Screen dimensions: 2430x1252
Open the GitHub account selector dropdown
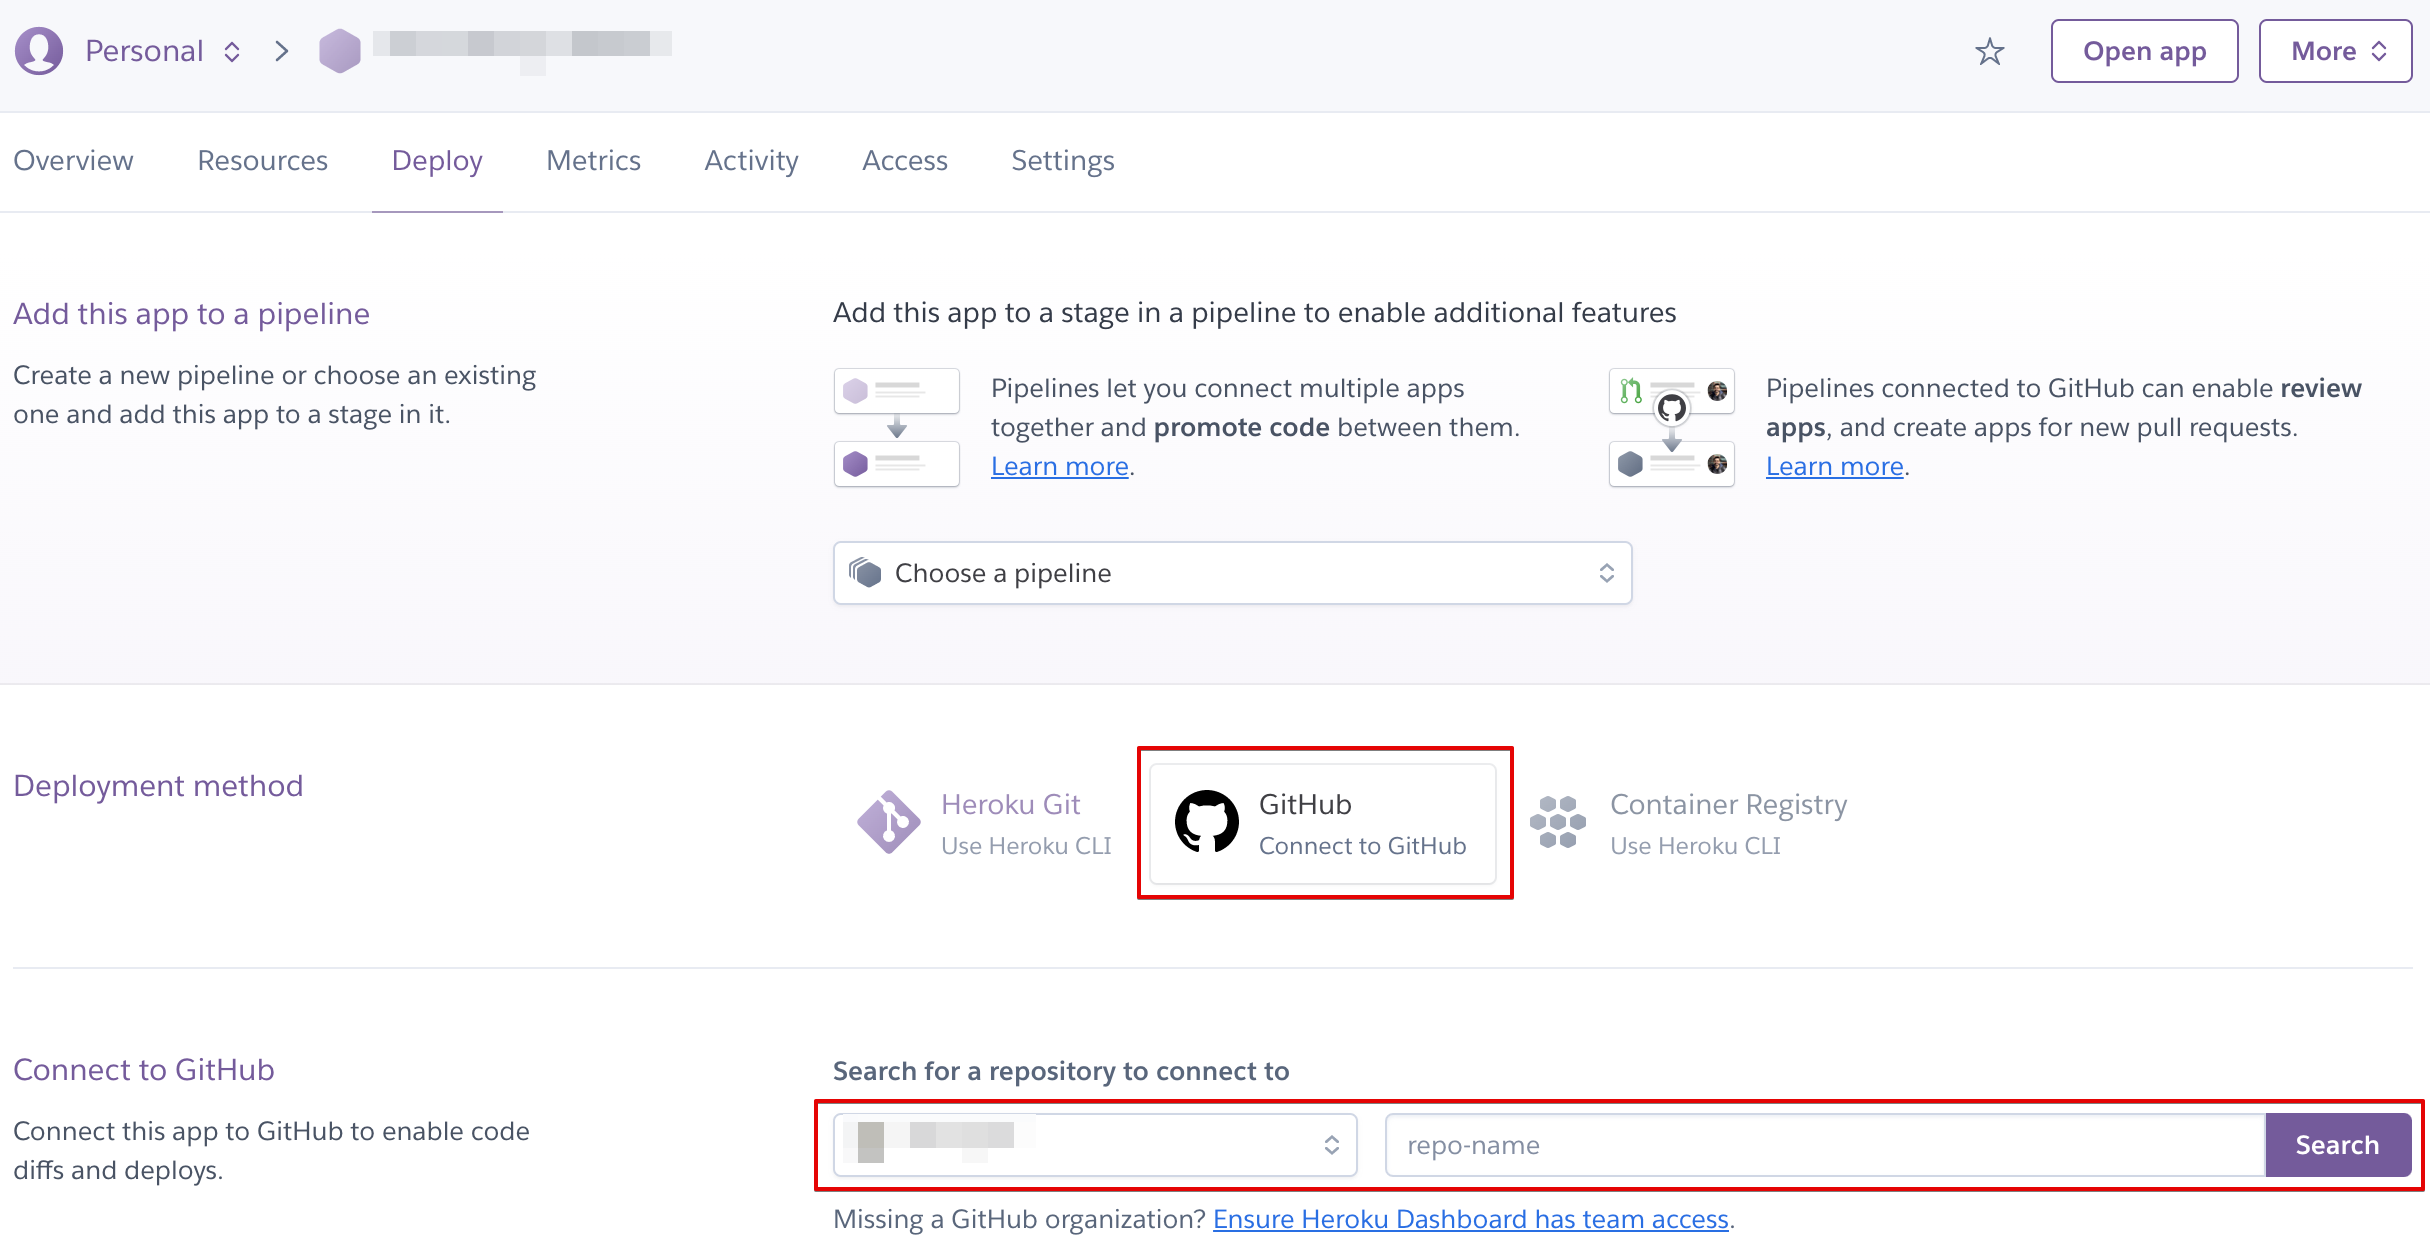[1094, 1145]
